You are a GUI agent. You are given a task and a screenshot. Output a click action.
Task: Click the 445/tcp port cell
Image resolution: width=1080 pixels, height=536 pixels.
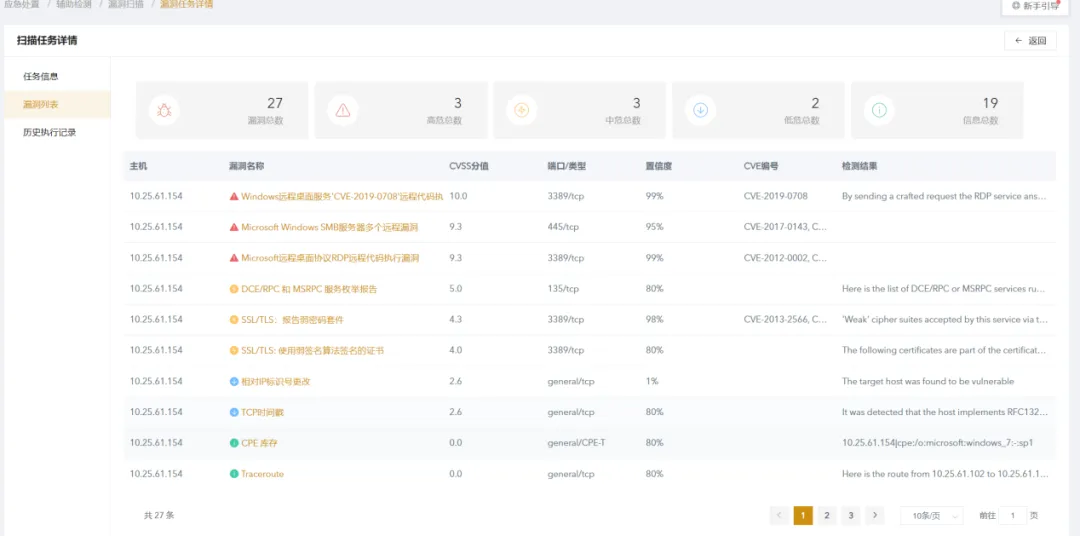pos(561,227)
